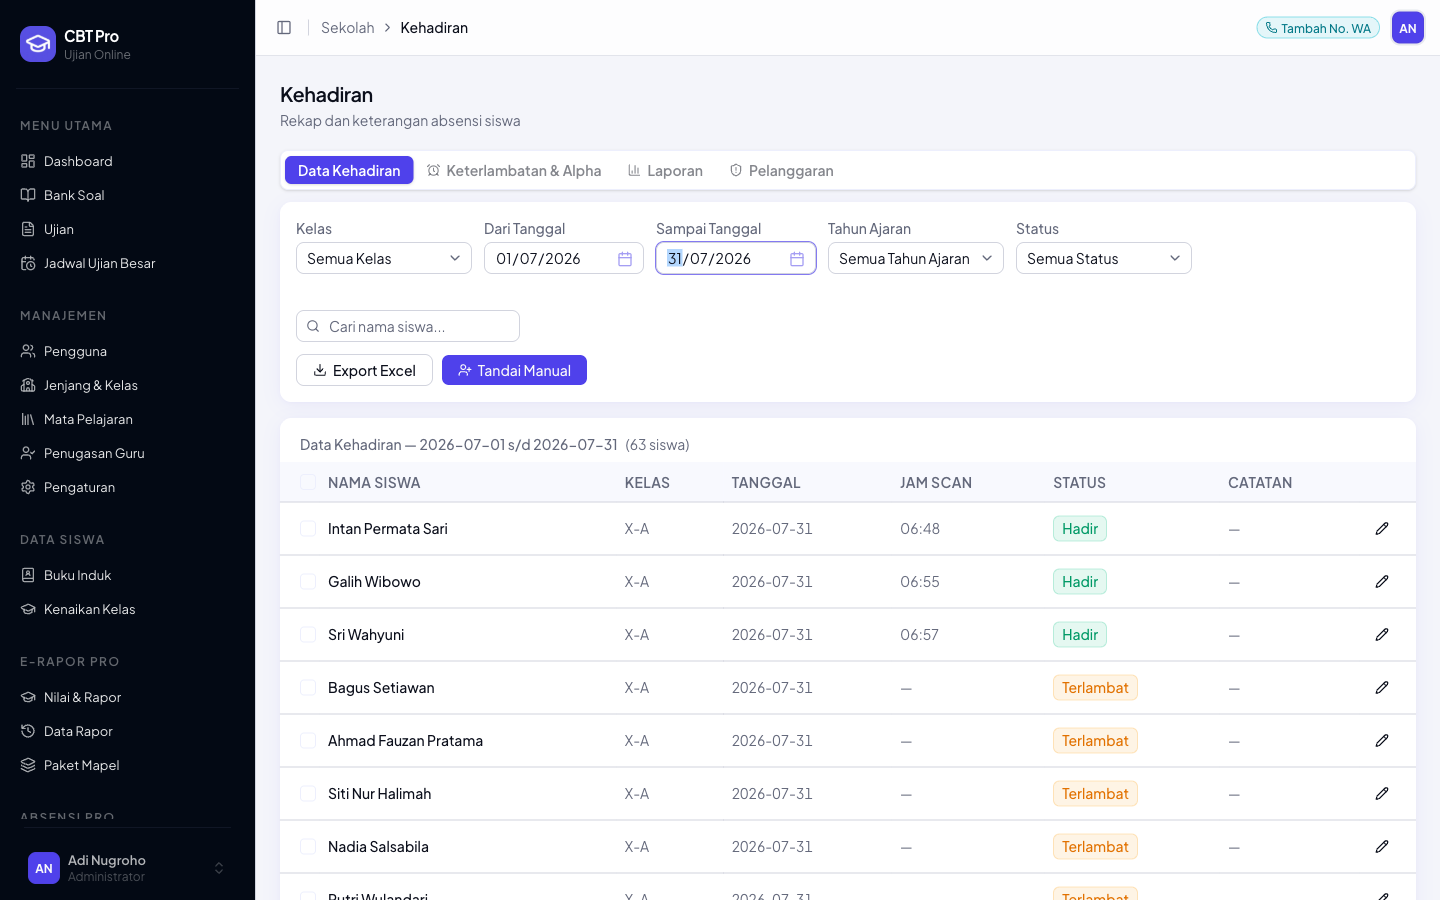Click the Nilai & Rapor icon
The height and width of the screenshot is (900, 1440).
[x=28, y=697]
